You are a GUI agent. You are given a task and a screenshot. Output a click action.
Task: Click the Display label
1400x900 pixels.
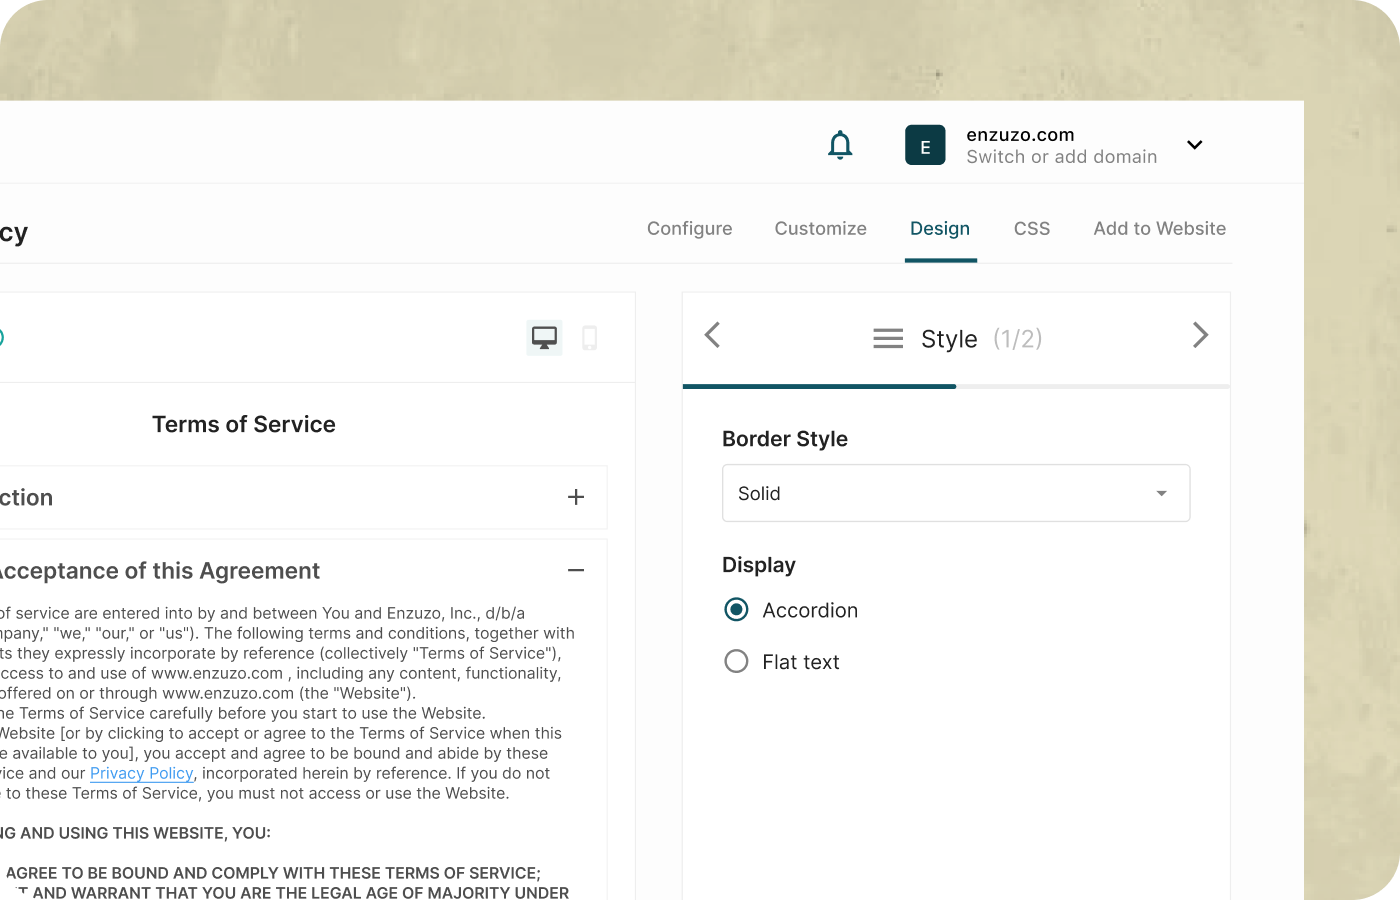pyautogui.click(x=759, y=565)
